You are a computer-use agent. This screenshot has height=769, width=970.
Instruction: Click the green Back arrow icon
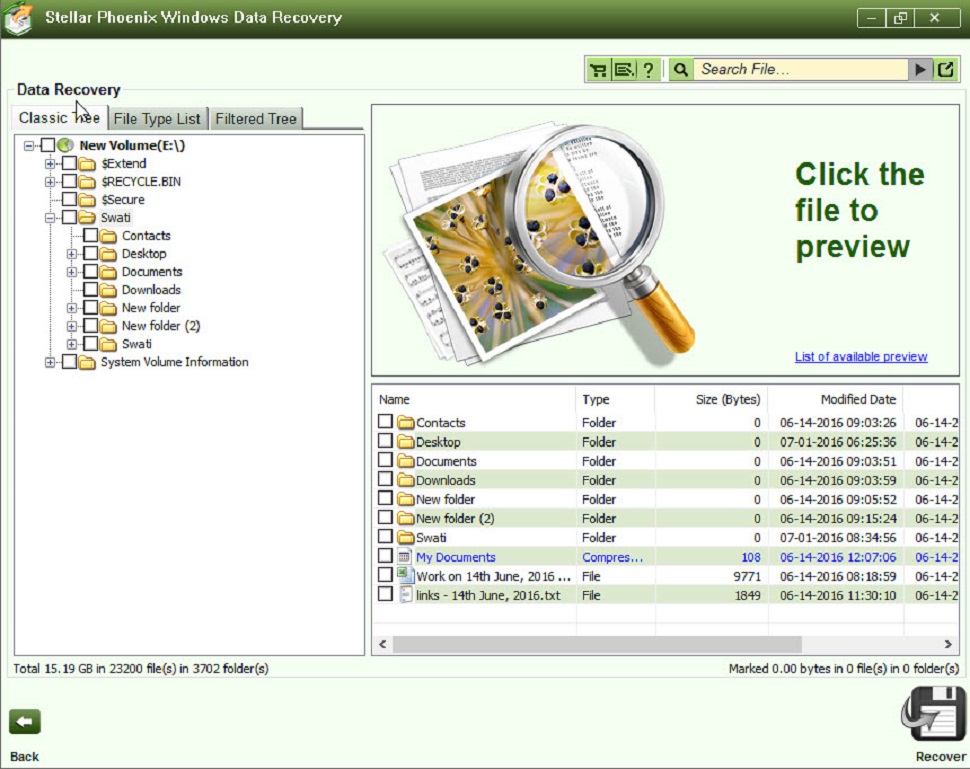click(25, 721)
